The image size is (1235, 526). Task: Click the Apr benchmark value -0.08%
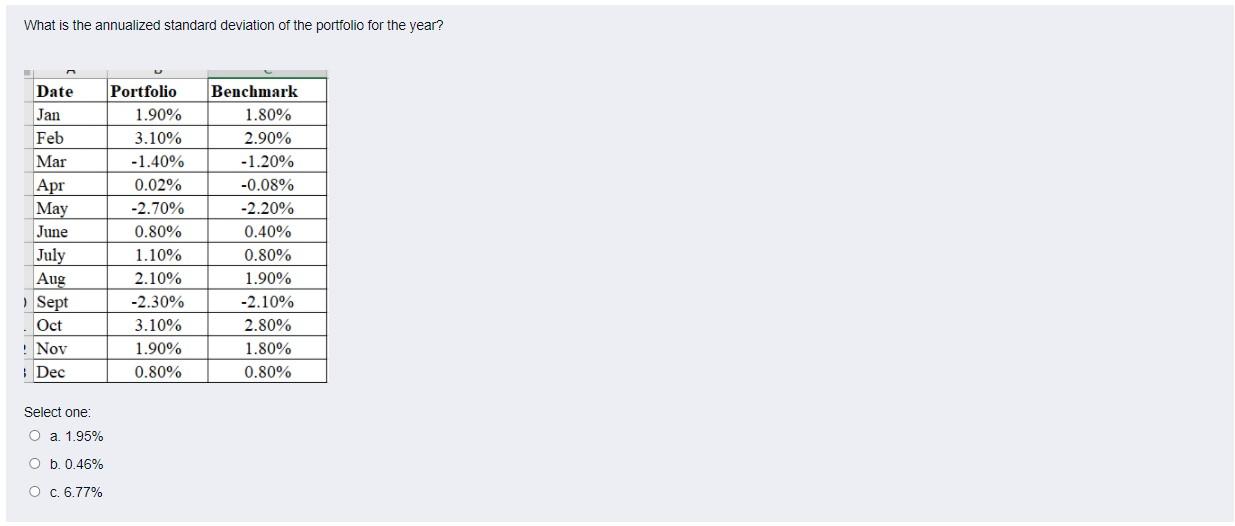coord(268,185)
